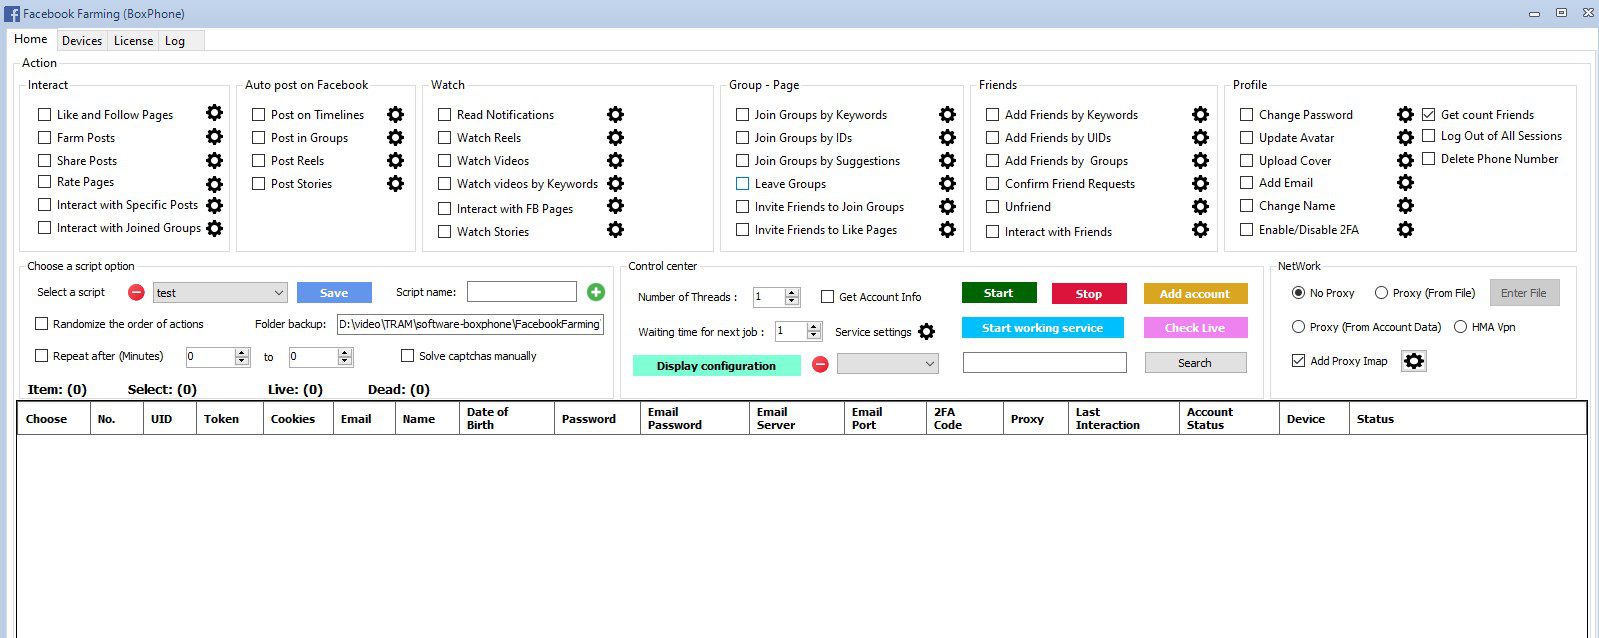
Task: Click into the Script name field
Action: tap(522, 292)
